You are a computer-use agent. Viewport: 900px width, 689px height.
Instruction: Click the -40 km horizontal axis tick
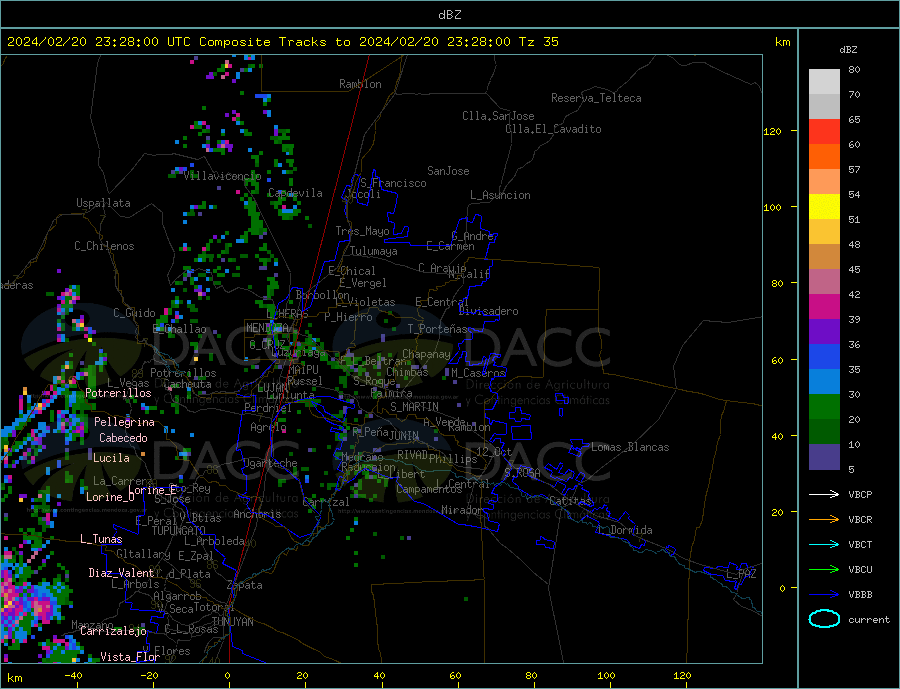73,676
